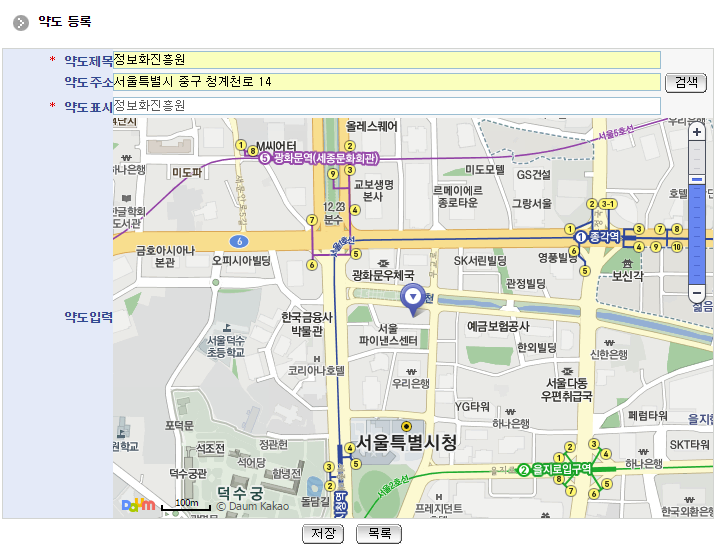Viewport: 715px width, 552px height.
Task: Select the 종각역 subway station icon
Action: coord(580,237)
